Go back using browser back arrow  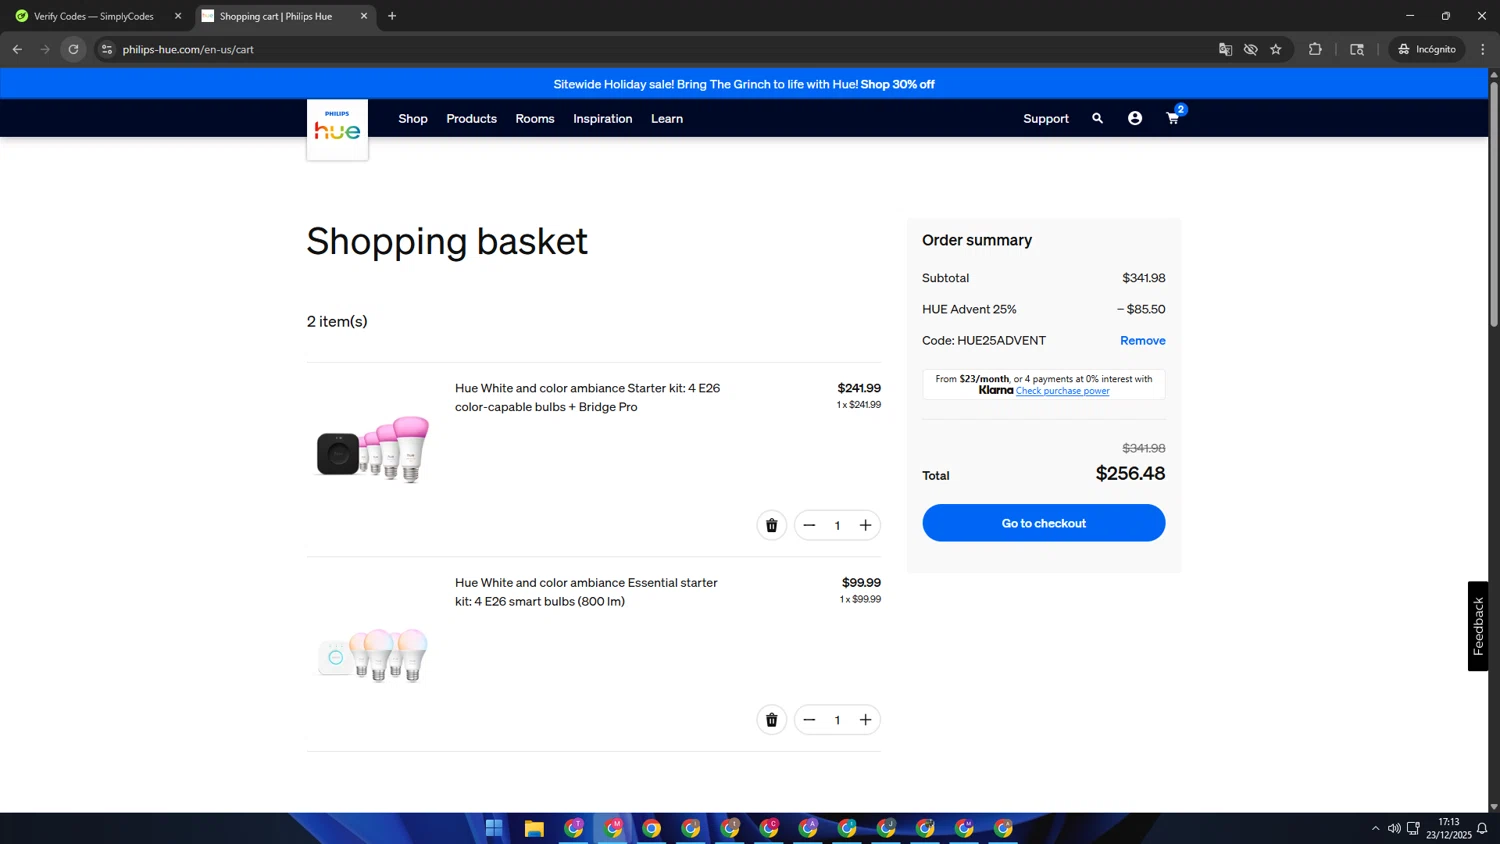click(17, 49)
